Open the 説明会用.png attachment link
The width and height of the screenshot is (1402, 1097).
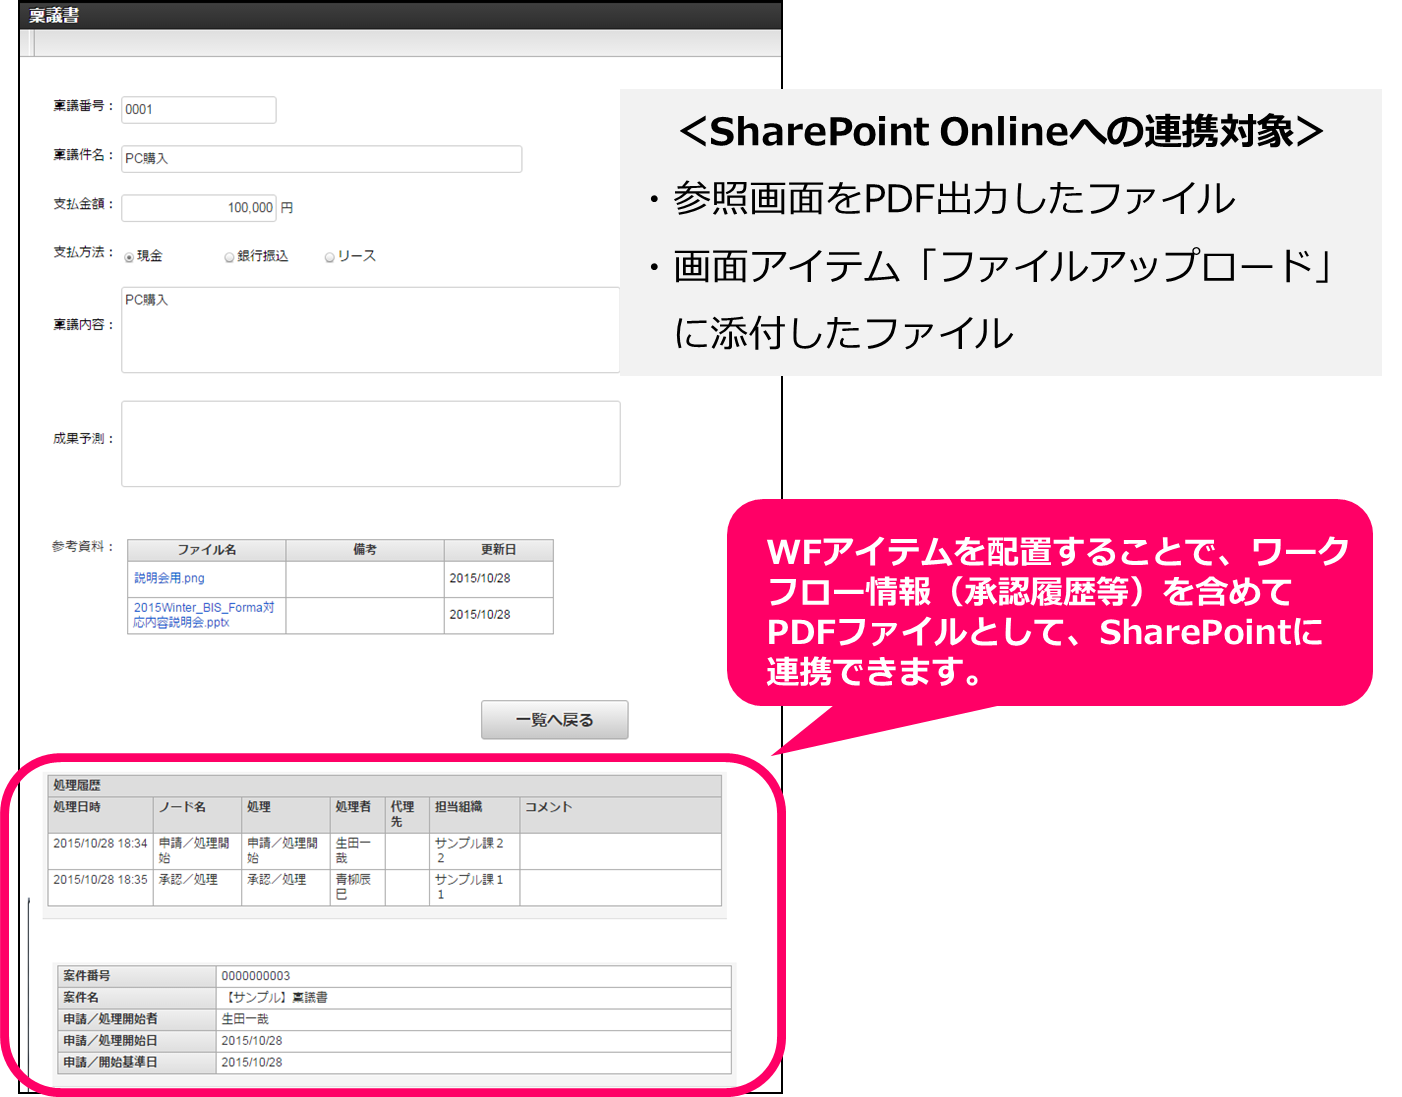coord(169,578)
